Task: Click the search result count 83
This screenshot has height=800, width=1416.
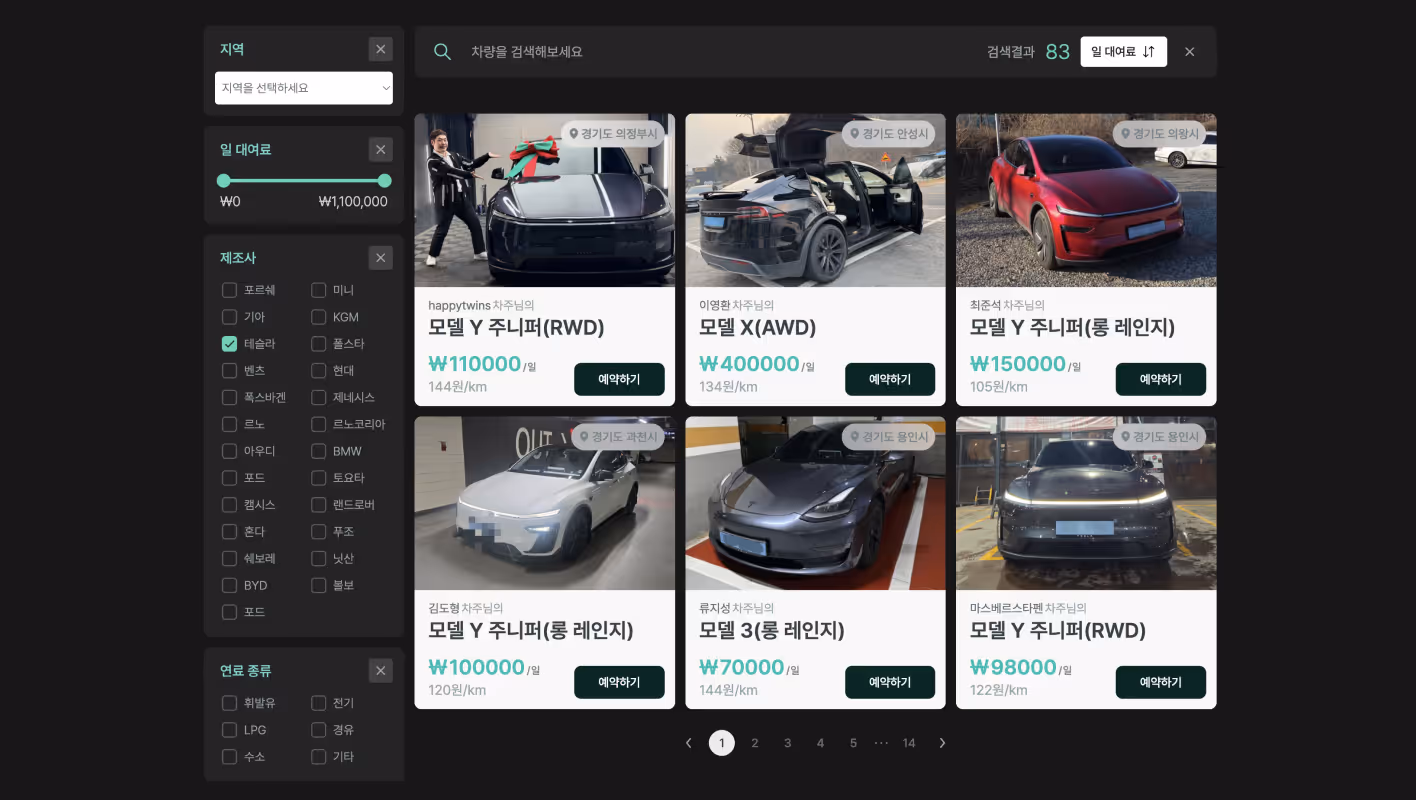Action: click(1058, 52)
